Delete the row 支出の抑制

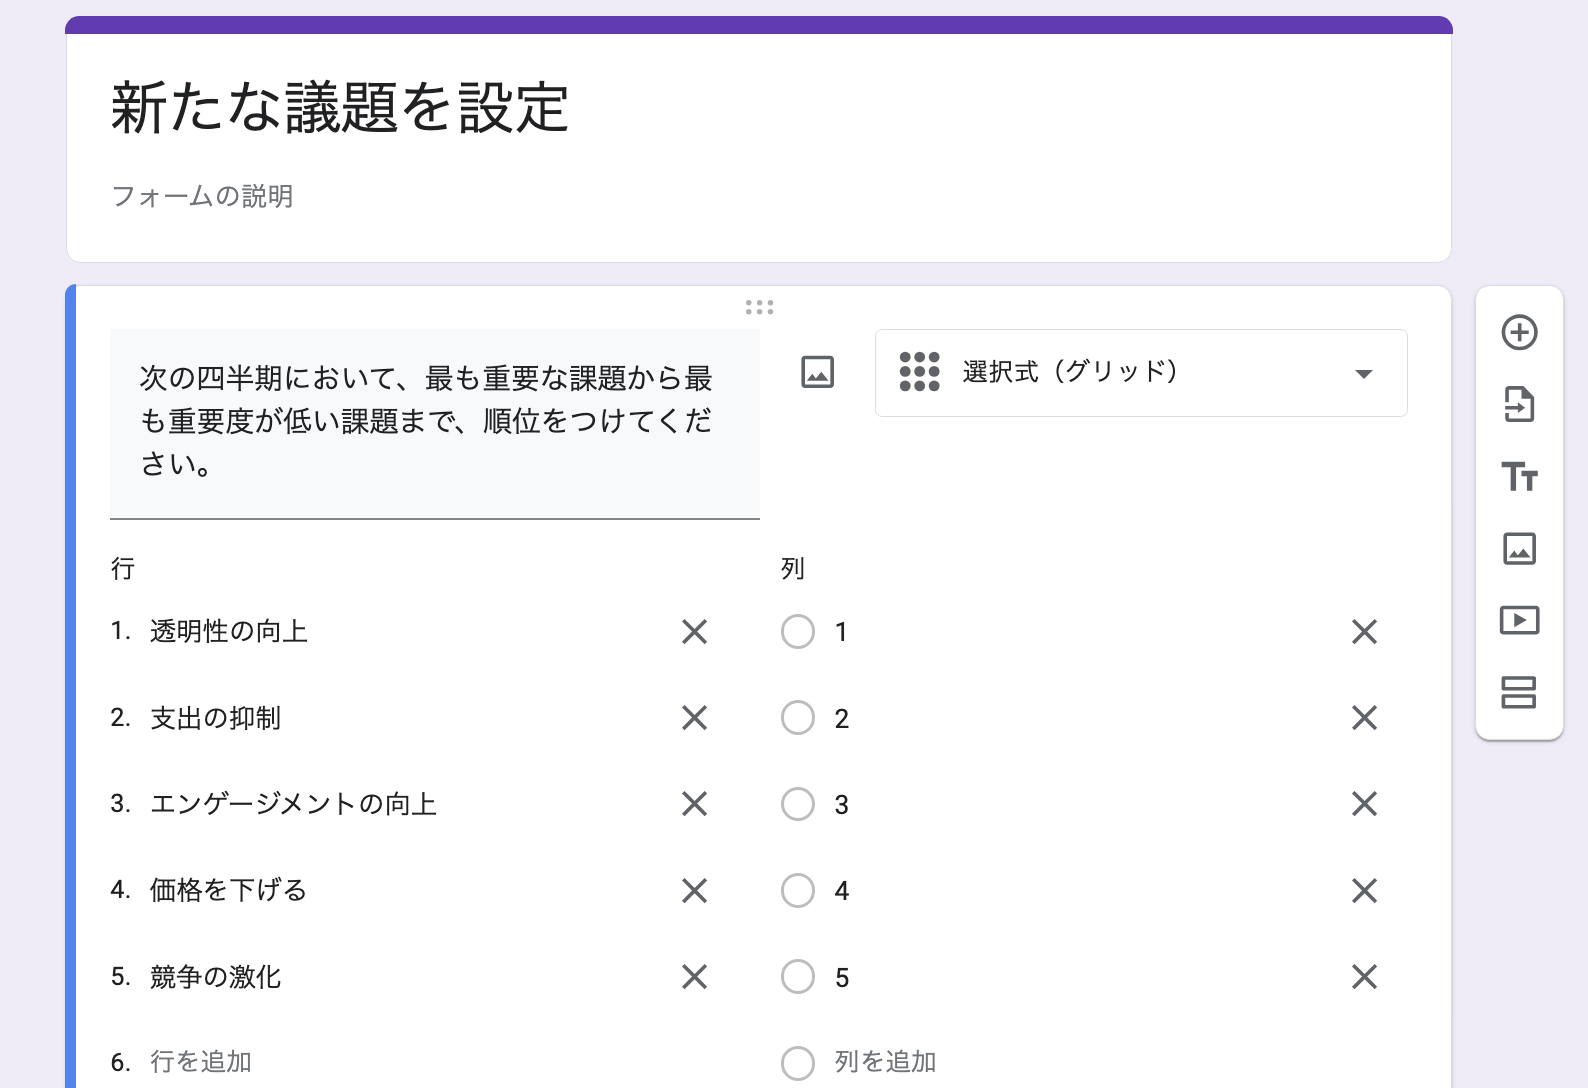pyautogui.click(x=694, y=718)
